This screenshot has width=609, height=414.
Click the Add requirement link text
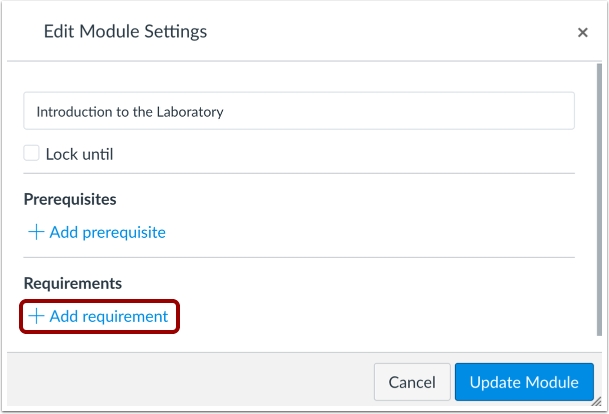[x=109, y=316]
